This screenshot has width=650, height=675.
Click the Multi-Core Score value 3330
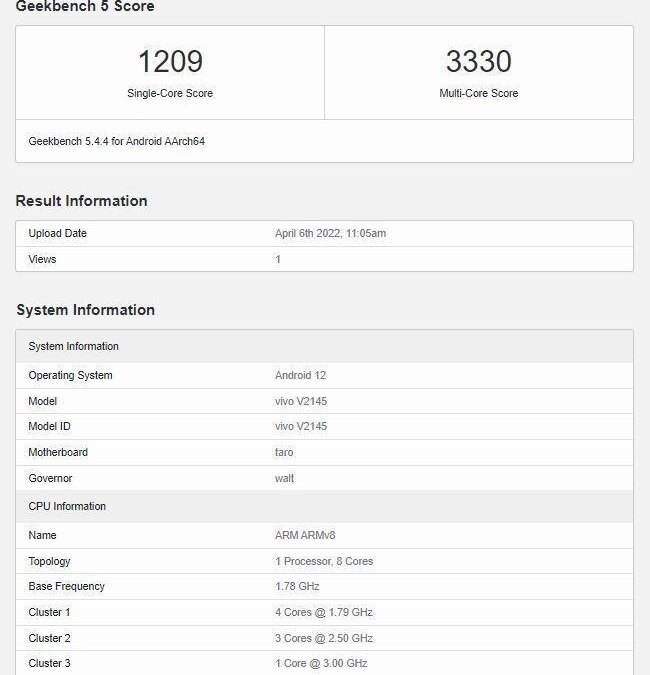479,61
